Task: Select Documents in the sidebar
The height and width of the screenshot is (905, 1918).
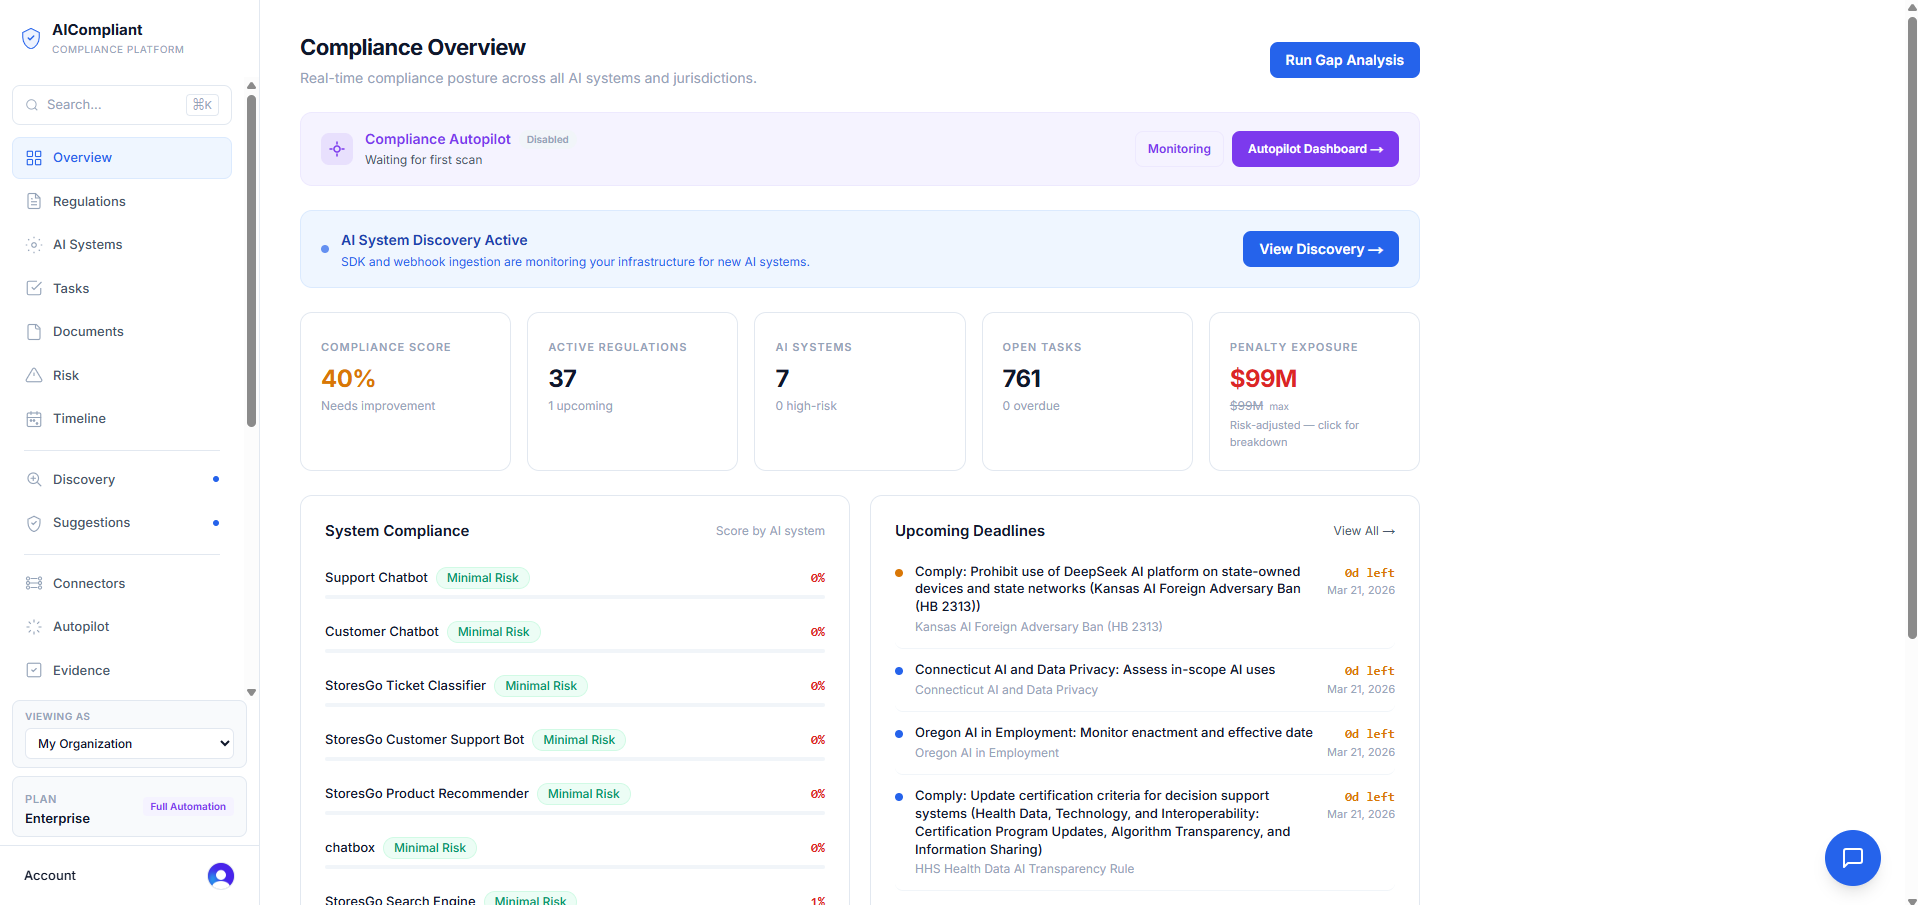Action: point(122,332)
